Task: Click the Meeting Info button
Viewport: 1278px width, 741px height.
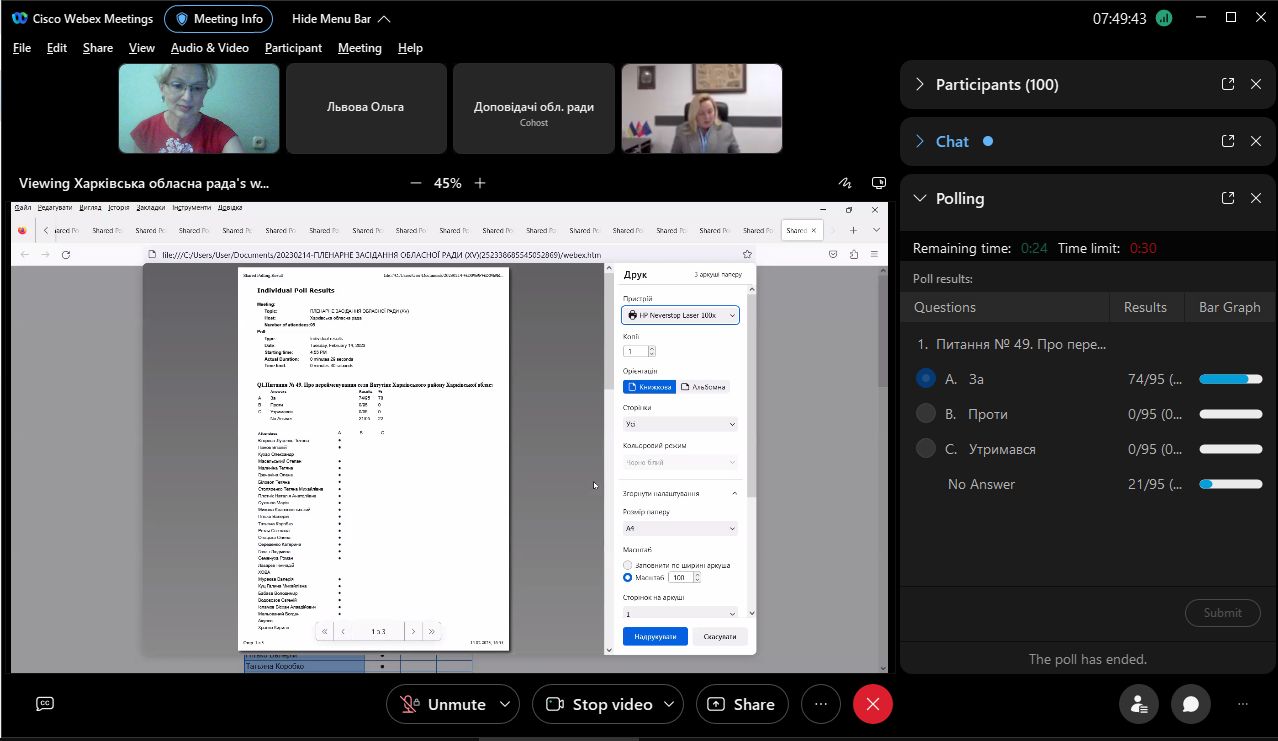Action: click(218, 18)
